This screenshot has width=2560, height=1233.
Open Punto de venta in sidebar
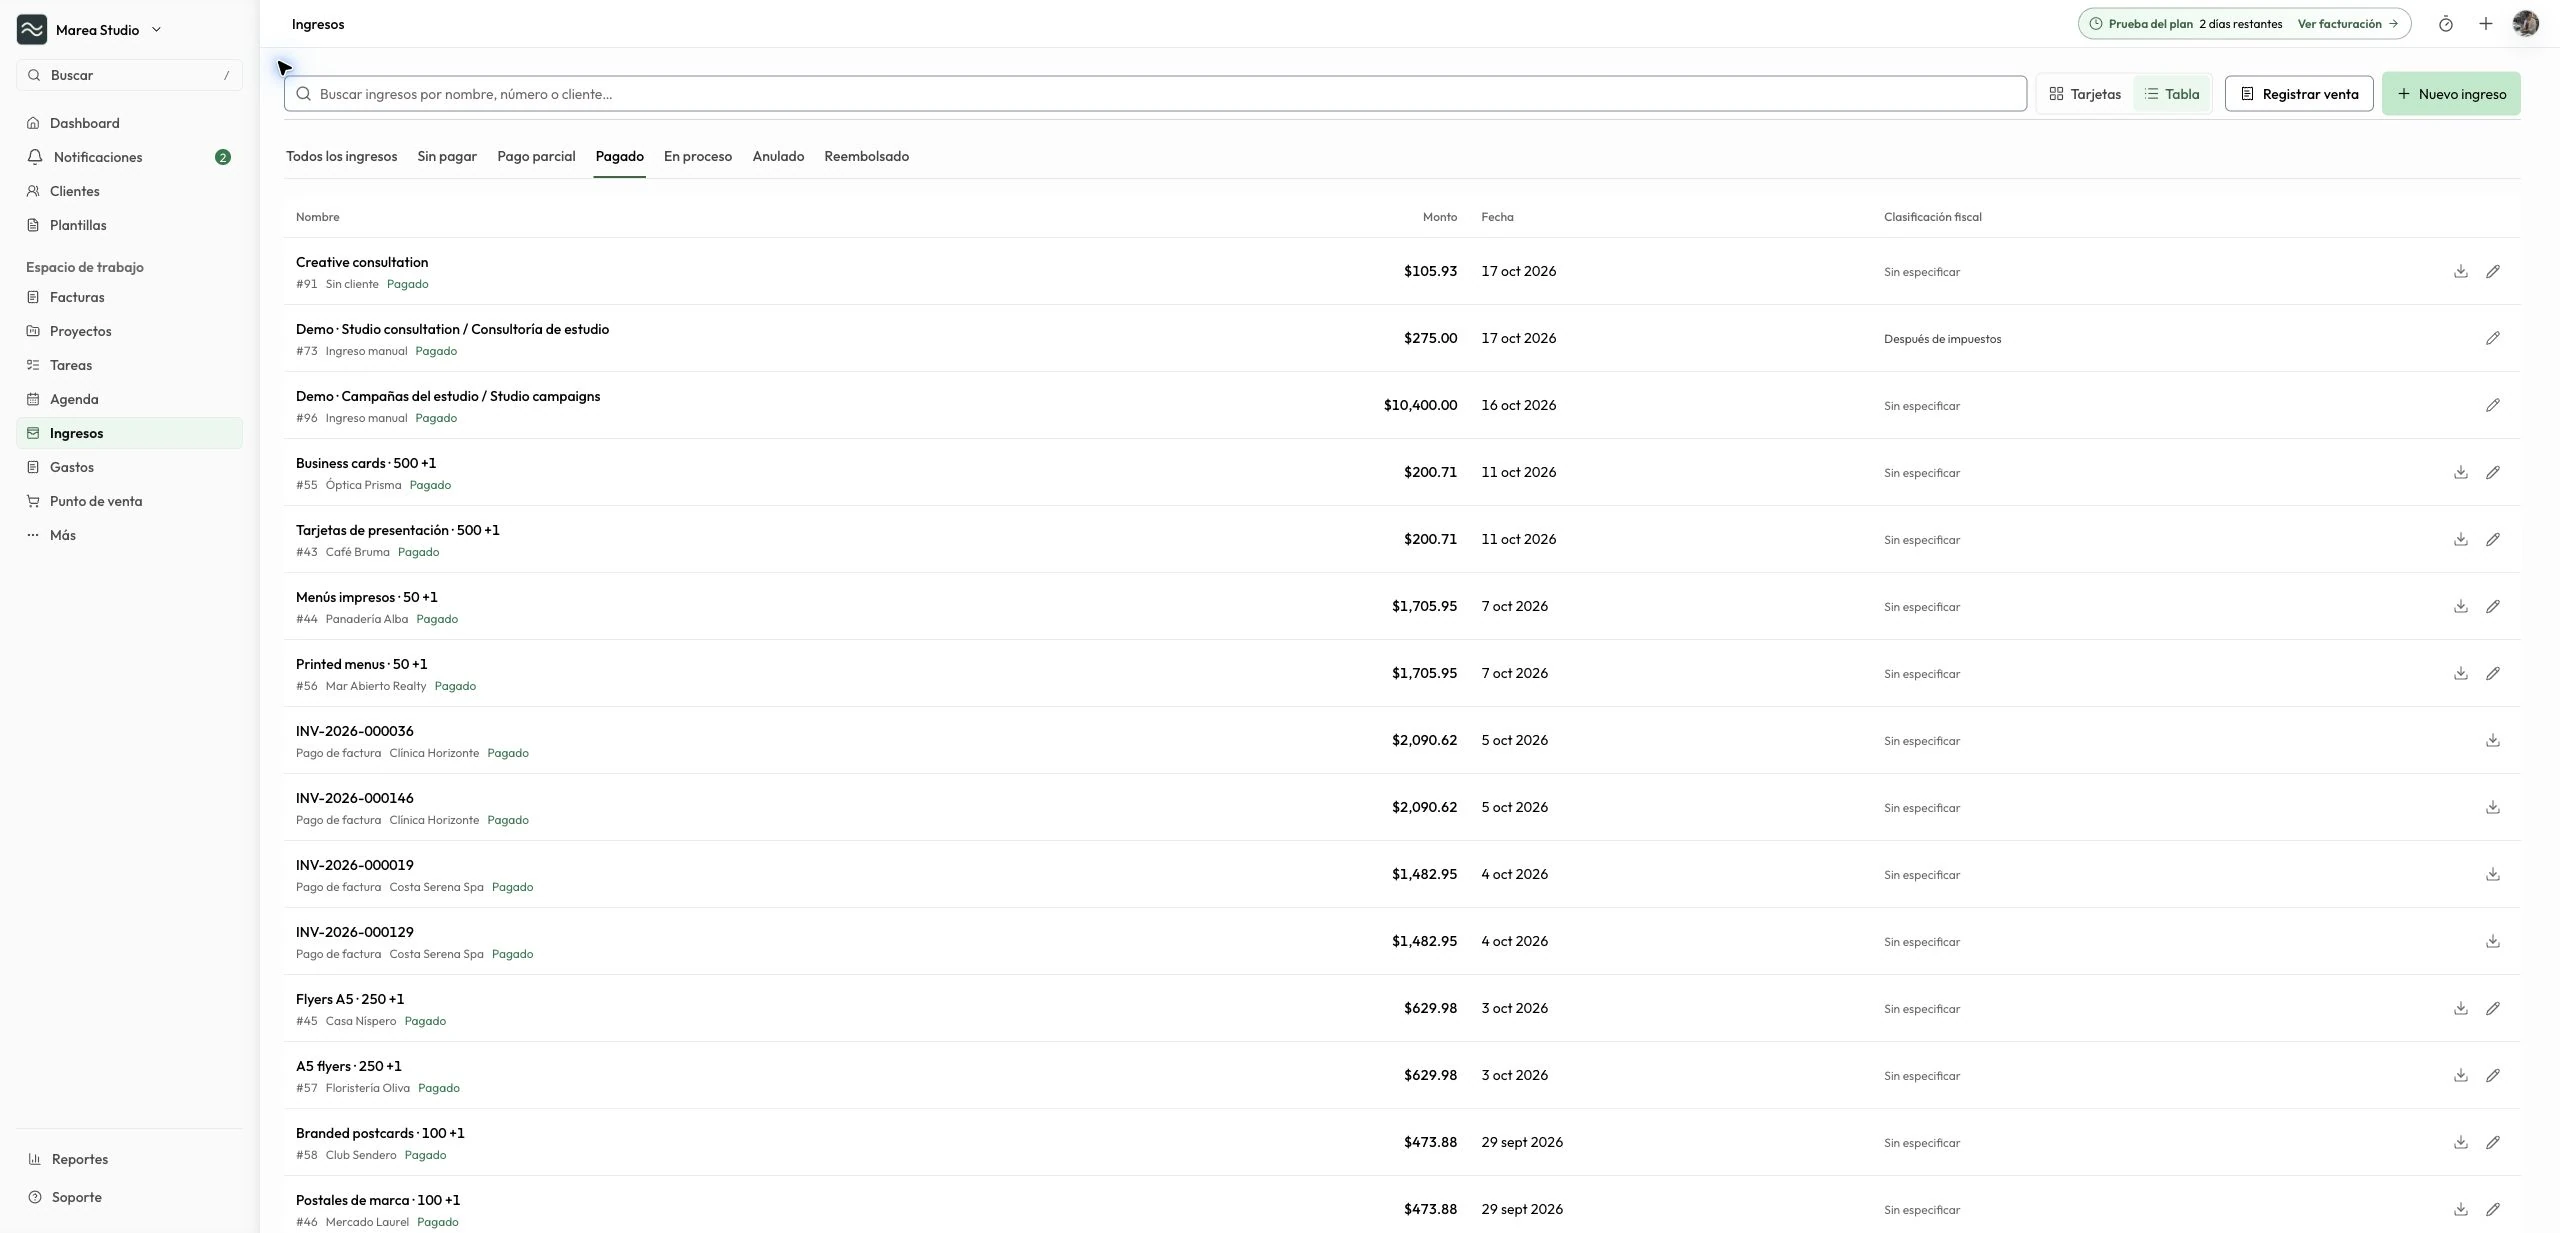click(x=129, y=502)
